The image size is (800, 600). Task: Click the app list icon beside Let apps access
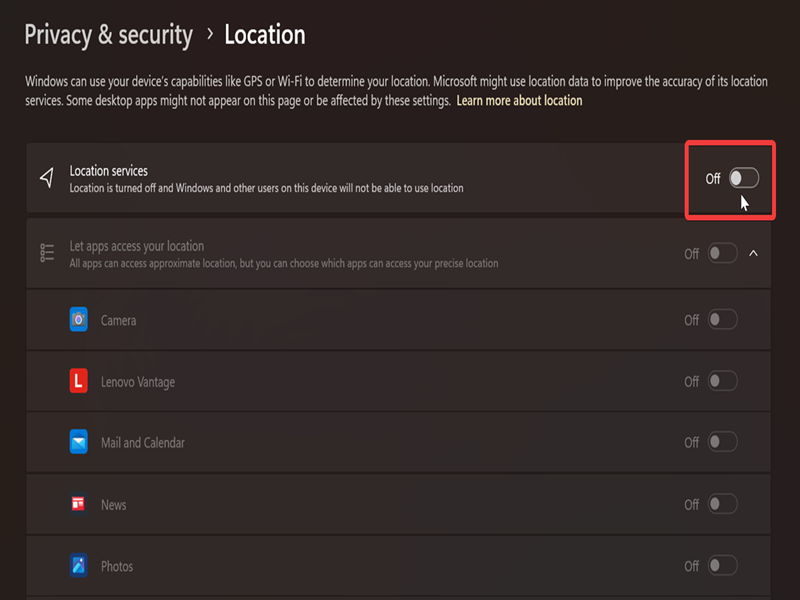[47, 253]
